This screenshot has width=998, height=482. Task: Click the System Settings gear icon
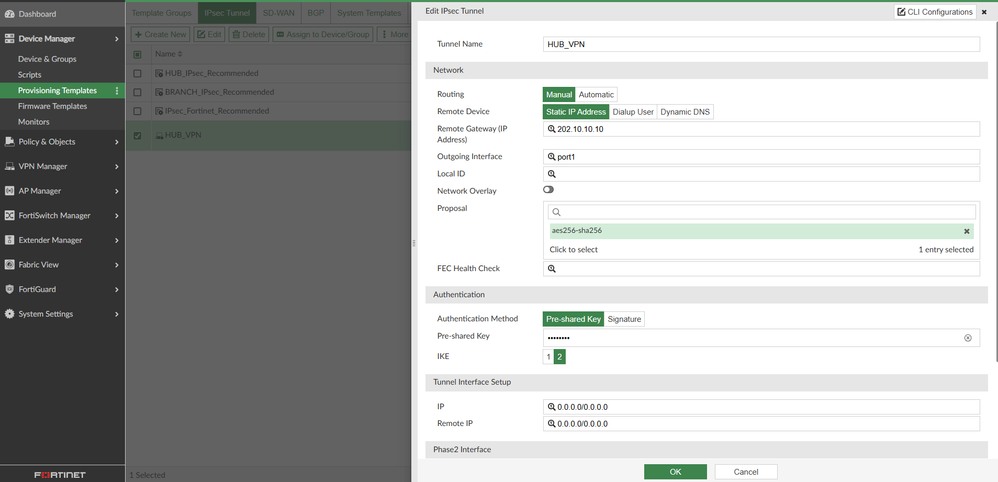pyautogui.click(x=10, y=314)
